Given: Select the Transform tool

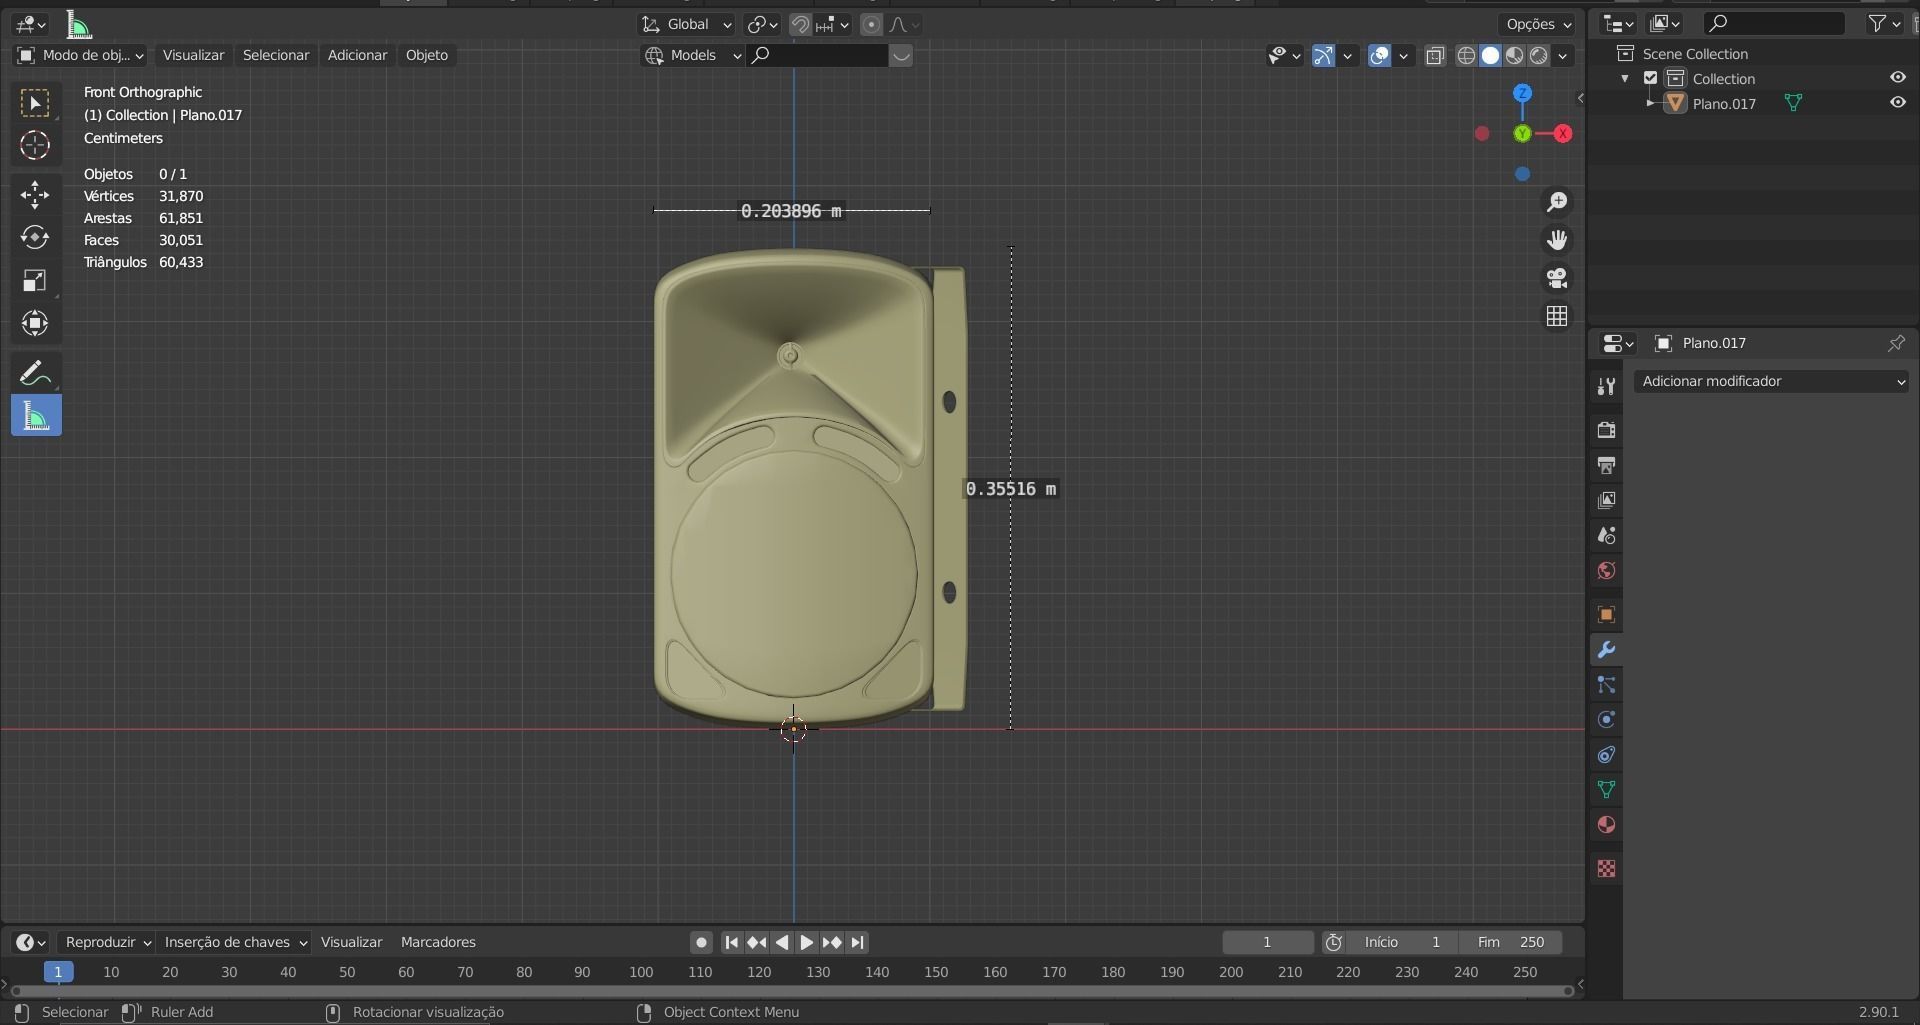Looking at the screenshot, I should tap(35, 323).
